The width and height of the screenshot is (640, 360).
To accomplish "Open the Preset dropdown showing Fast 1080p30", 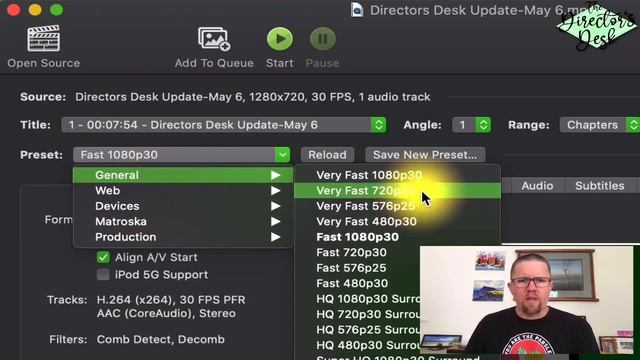I will click(182, 155).
